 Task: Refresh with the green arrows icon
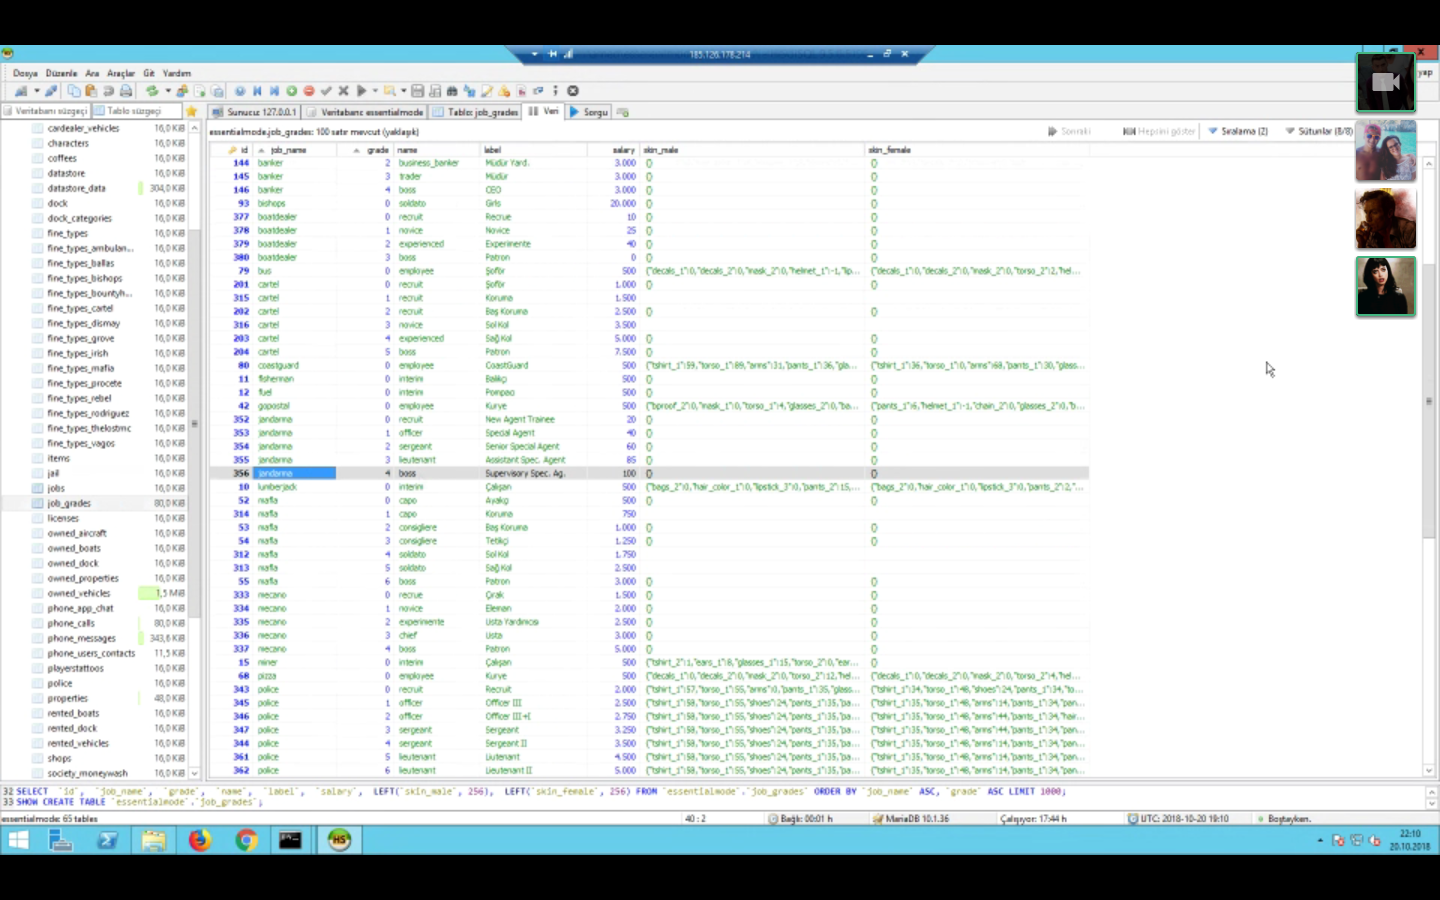[x=152, y=91]
